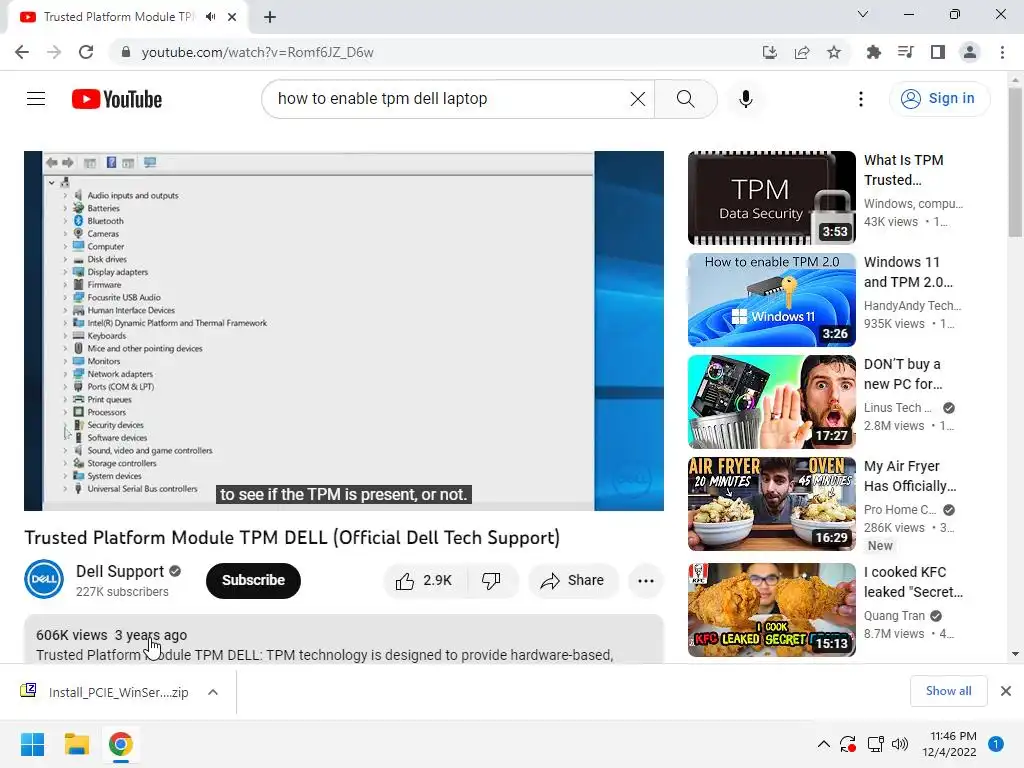Click the video player to pause
This screenshot has width=1024, height=768.
click(x=344, y=330)
